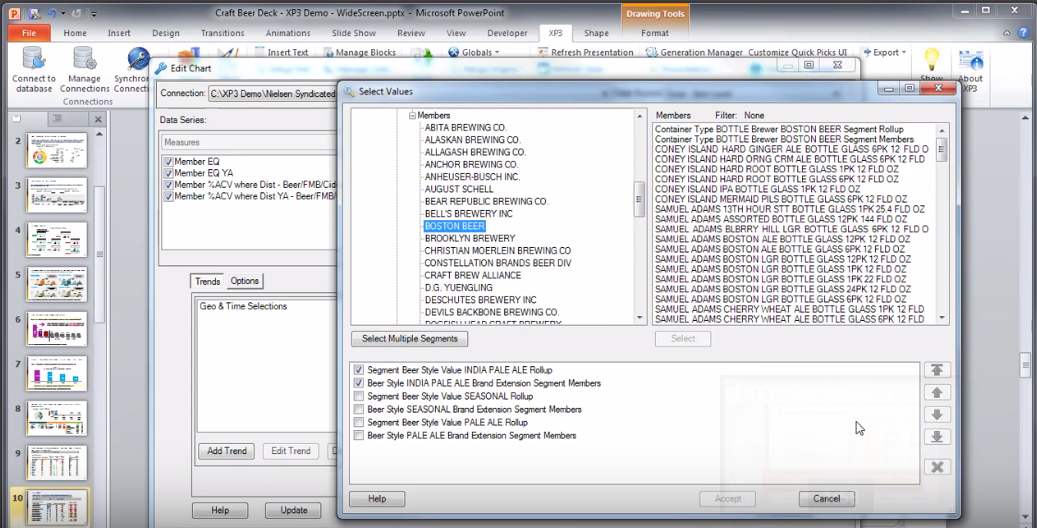Screen dimensions: 1037x528
Task: Click Help in Edit Chart dialog
Action: [x=220, y=510]
